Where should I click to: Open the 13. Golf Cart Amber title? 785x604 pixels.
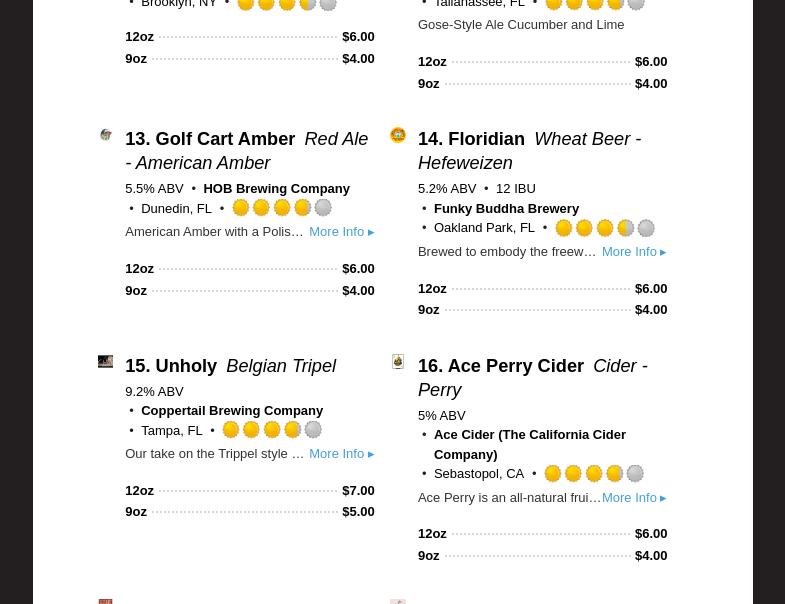click(210, 139)
